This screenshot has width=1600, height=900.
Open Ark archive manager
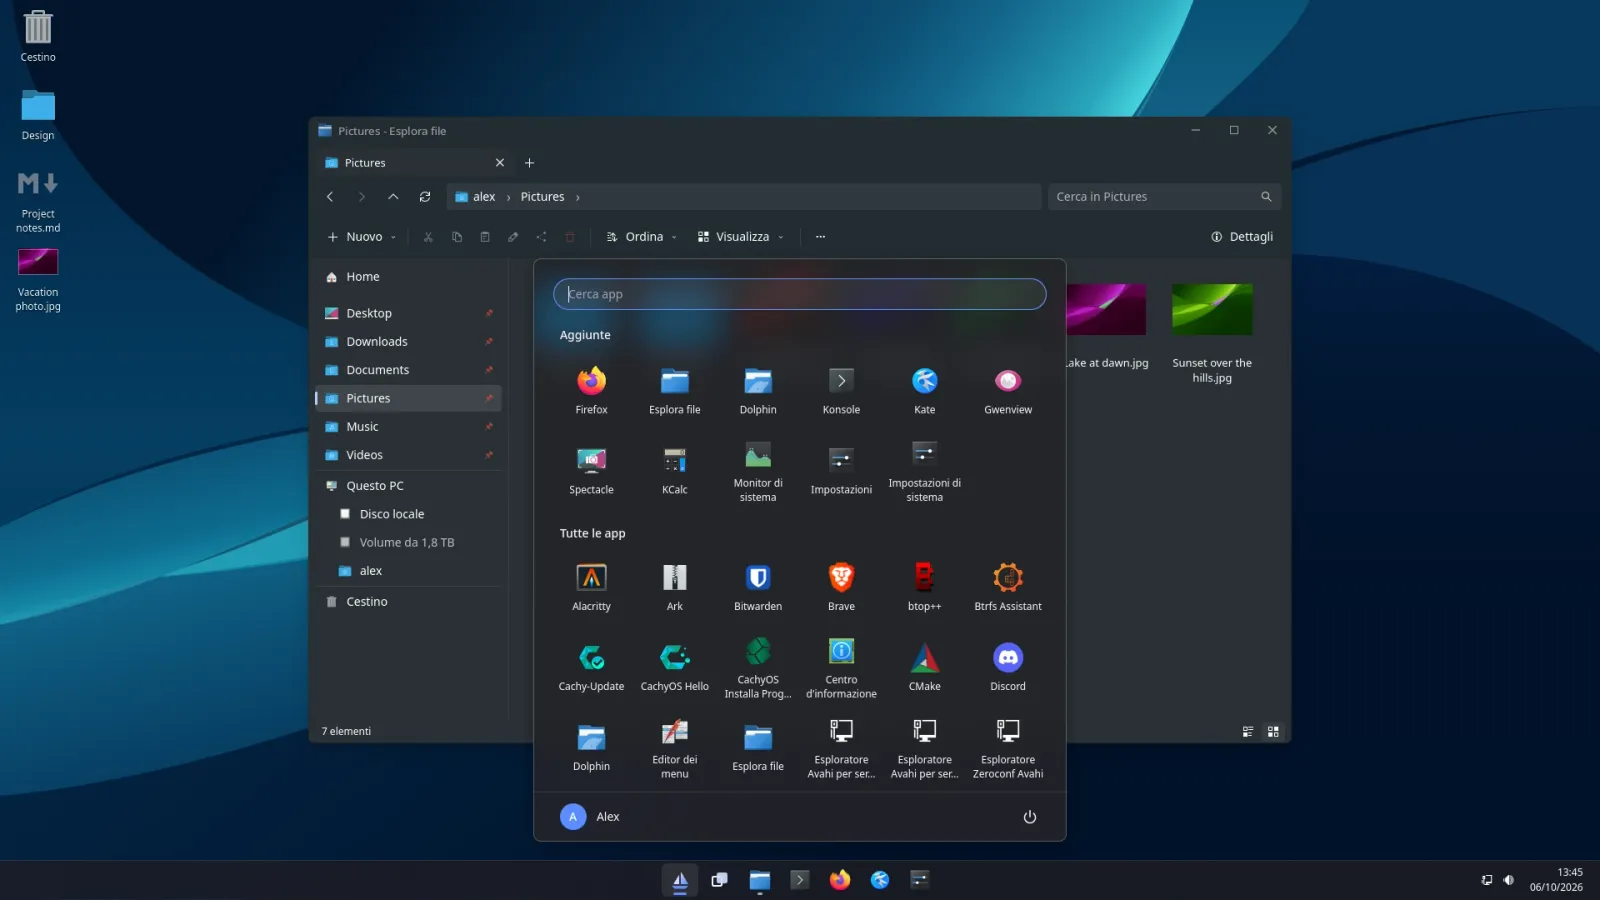click(x=675, y=587)
